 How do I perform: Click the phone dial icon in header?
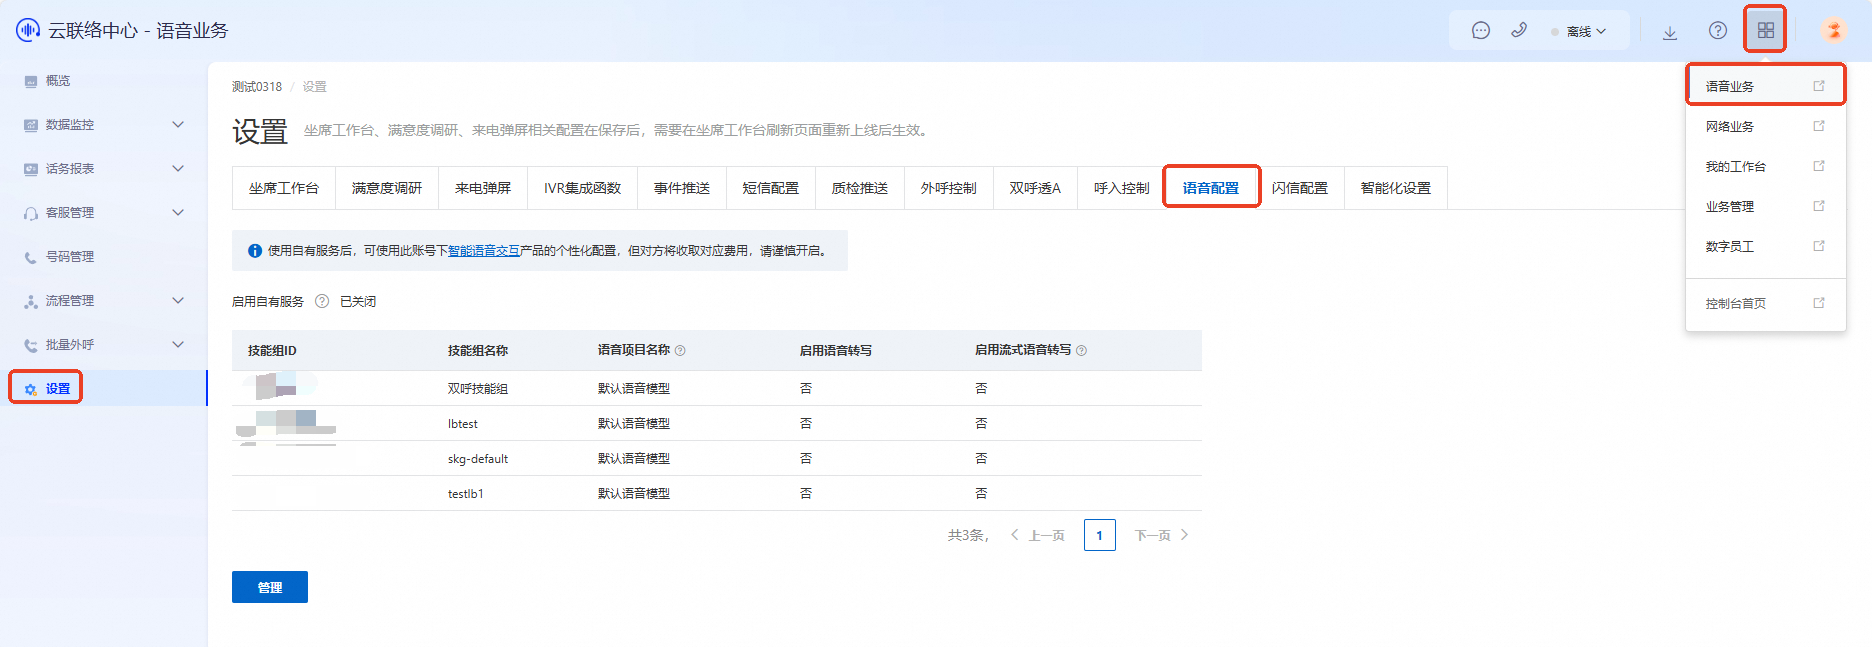click(1519, 30)
